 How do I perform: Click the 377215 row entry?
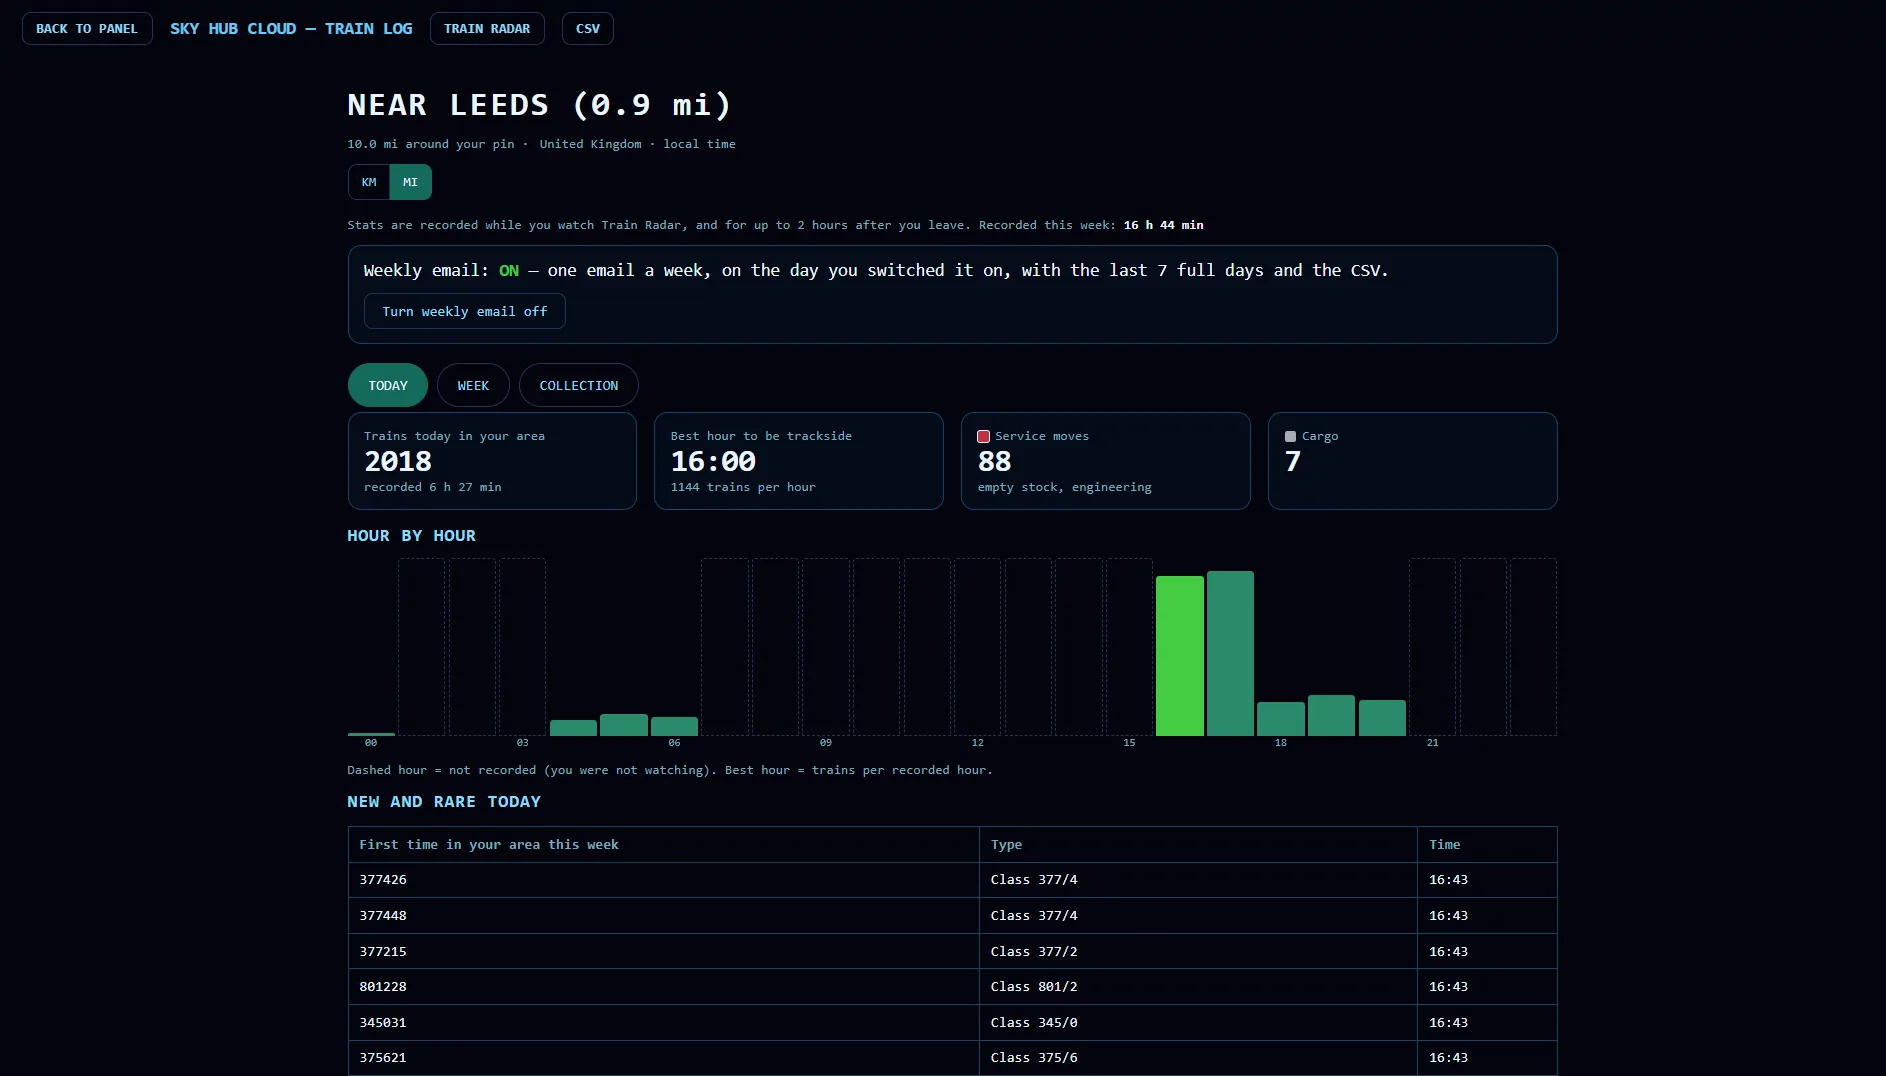(x=383, y=952)
